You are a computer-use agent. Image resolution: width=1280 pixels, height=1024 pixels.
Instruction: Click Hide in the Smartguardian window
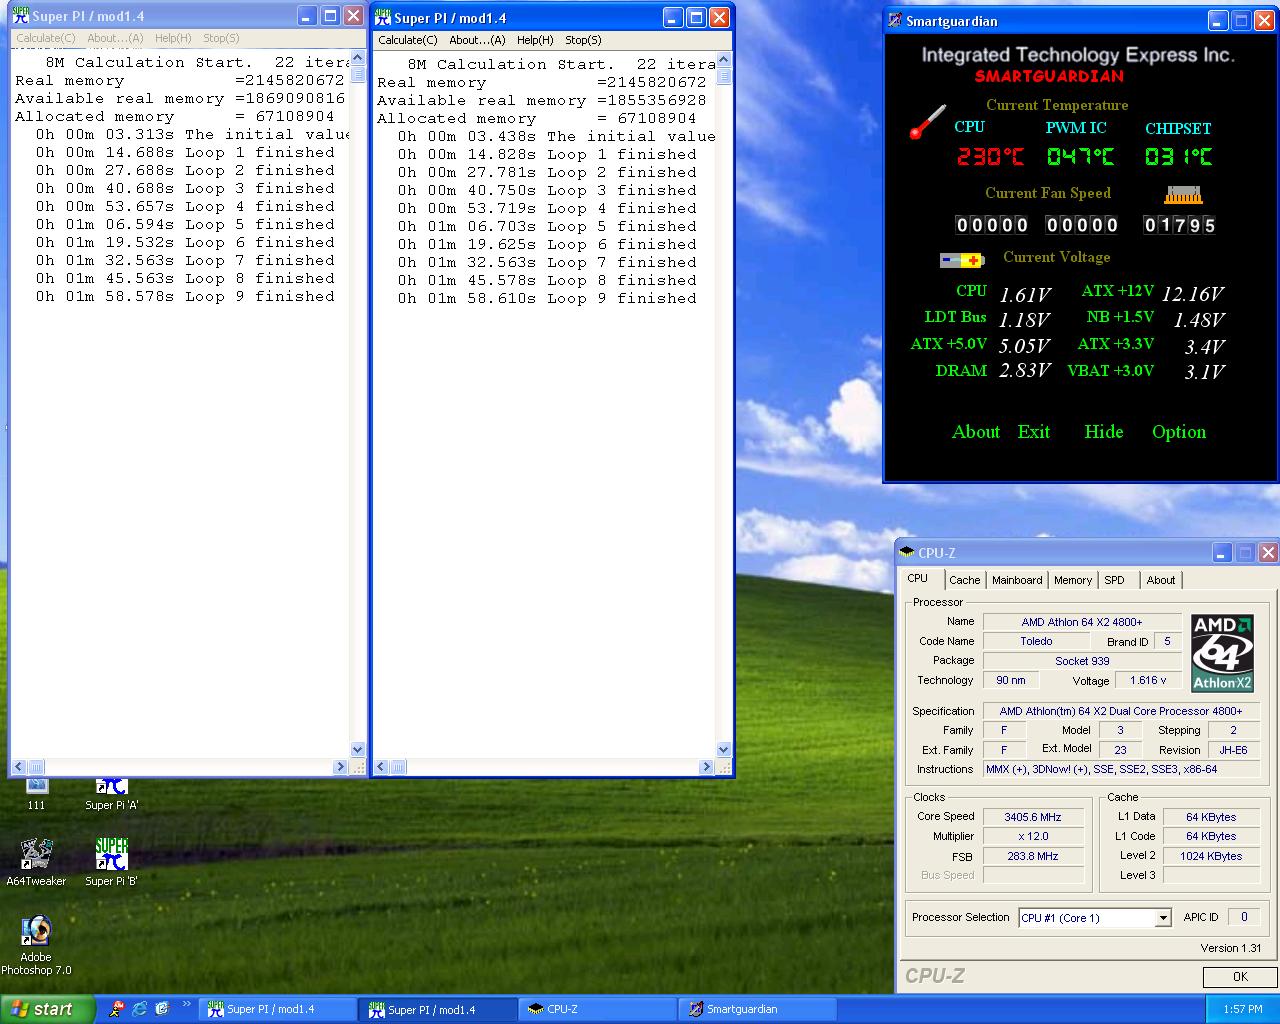click(x=1103, y=432)
